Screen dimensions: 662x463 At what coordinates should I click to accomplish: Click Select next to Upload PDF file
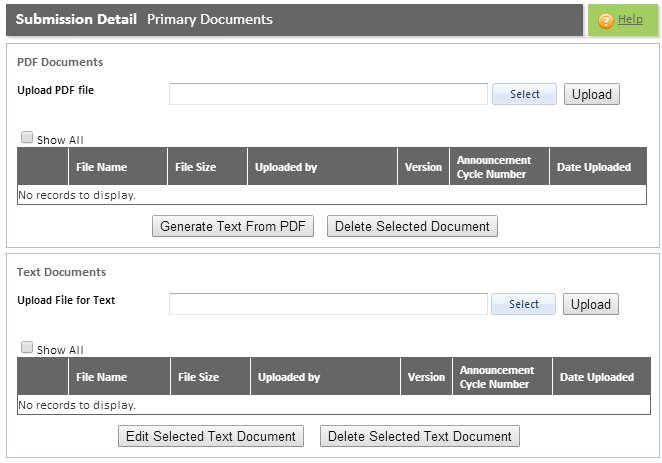tap(524, 94)
